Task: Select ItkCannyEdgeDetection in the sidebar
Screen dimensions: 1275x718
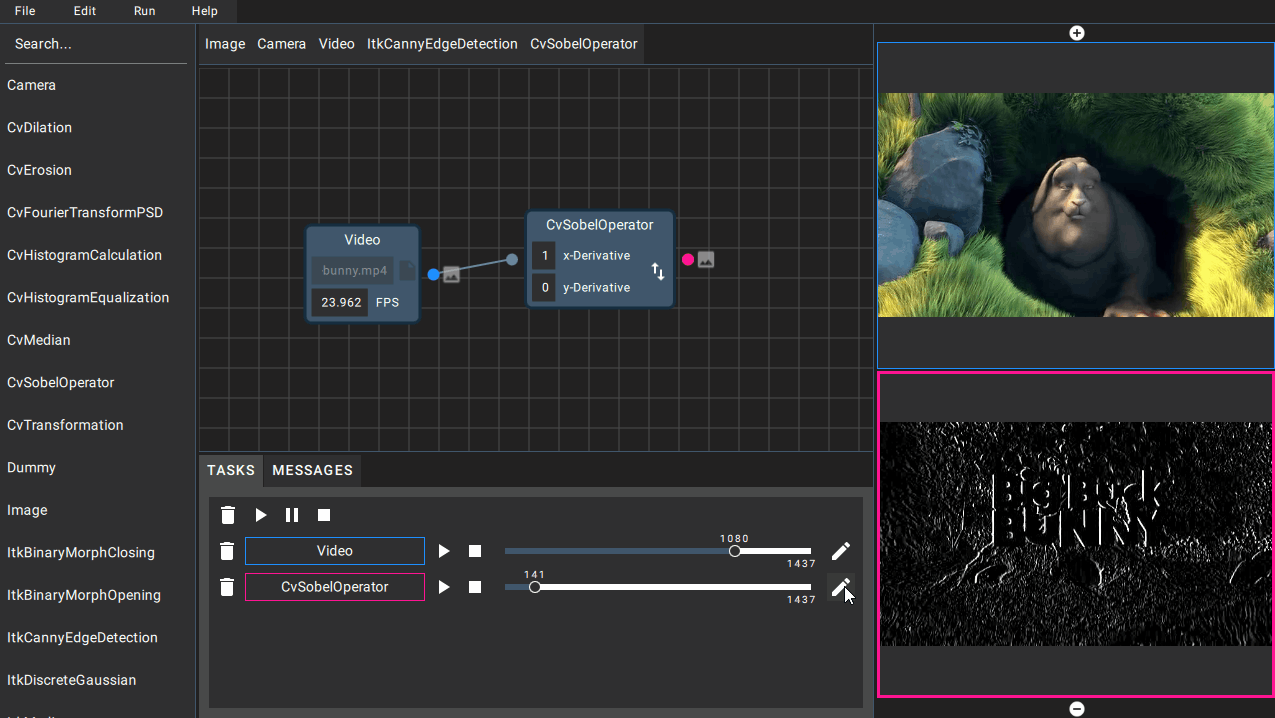Action: [83, 638]
